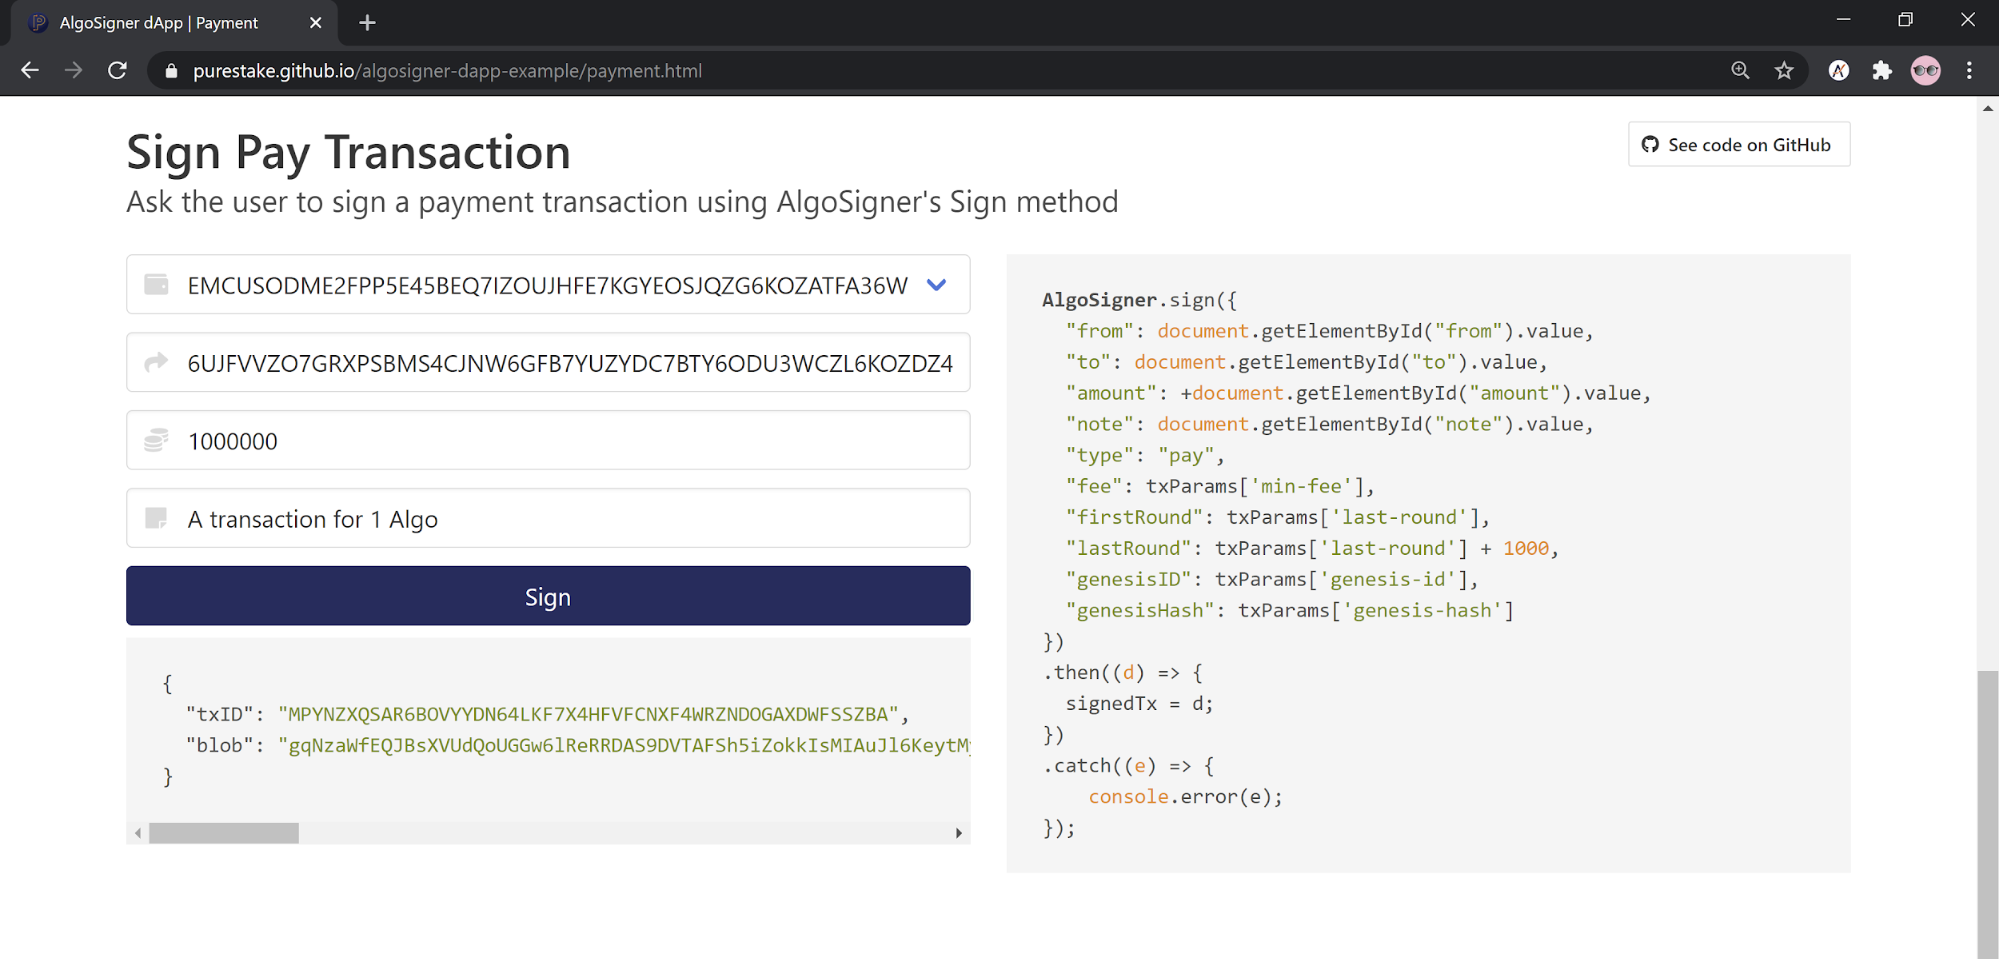Click the browser profile avatar
Viewport: 1999px width, 959px height.
point(1925,70)
